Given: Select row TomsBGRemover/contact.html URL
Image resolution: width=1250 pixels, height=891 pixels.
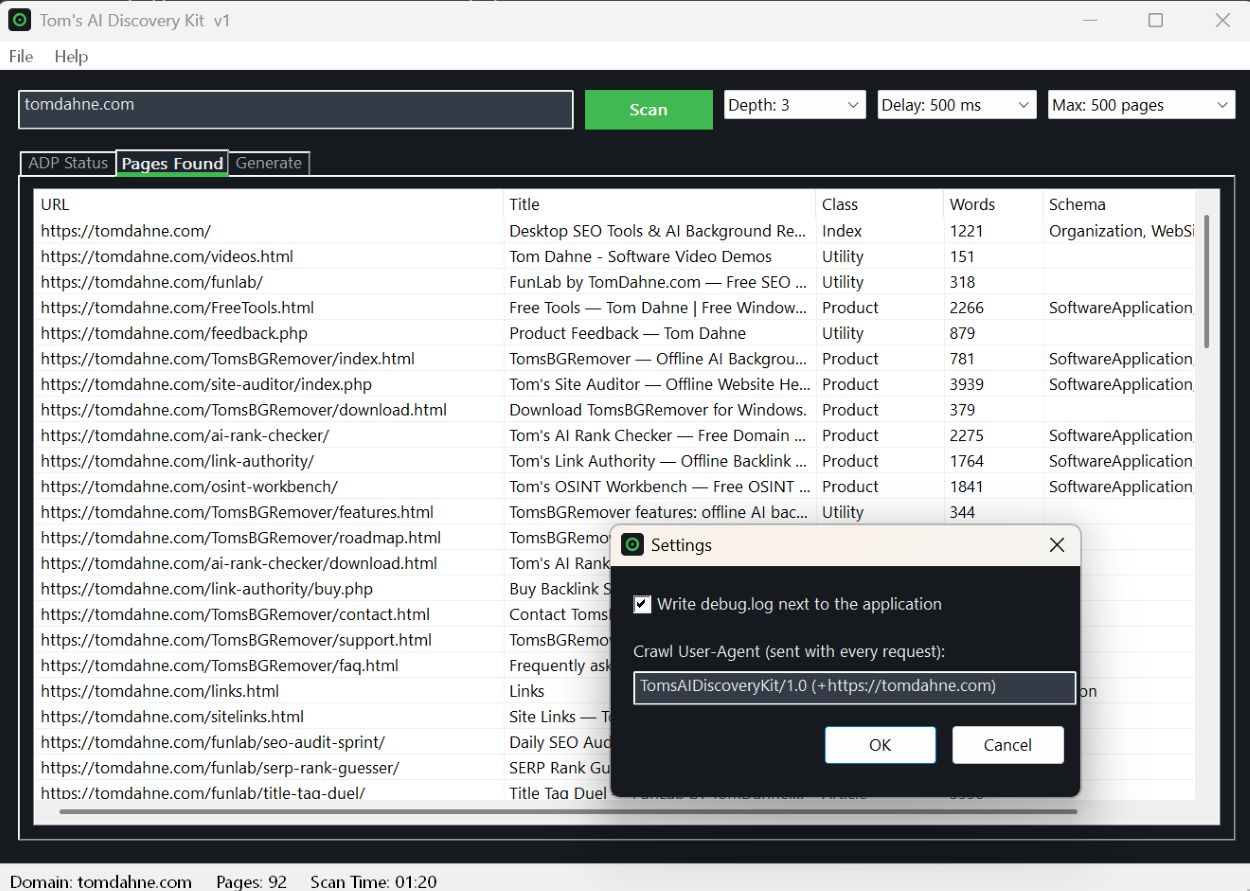Looking at the screenshot, I should [x=235, y=615].
